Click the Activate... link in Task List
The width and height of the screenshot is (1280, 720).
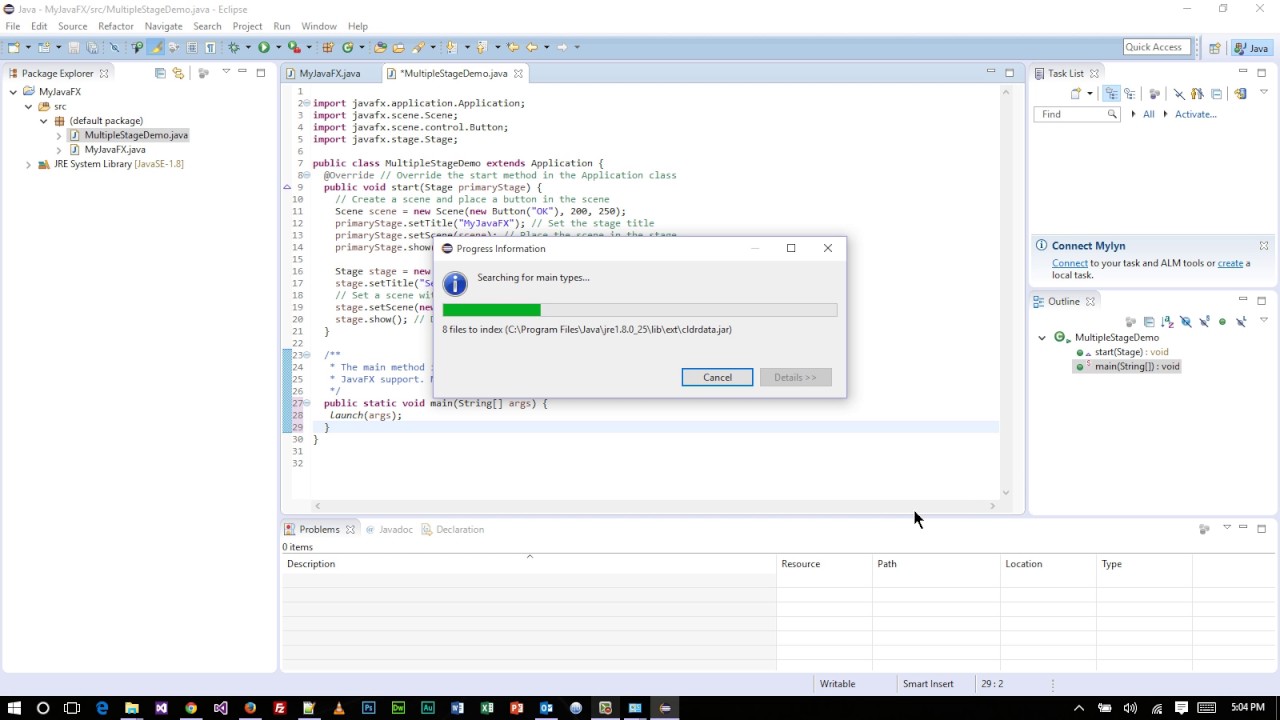point(1195,114)
